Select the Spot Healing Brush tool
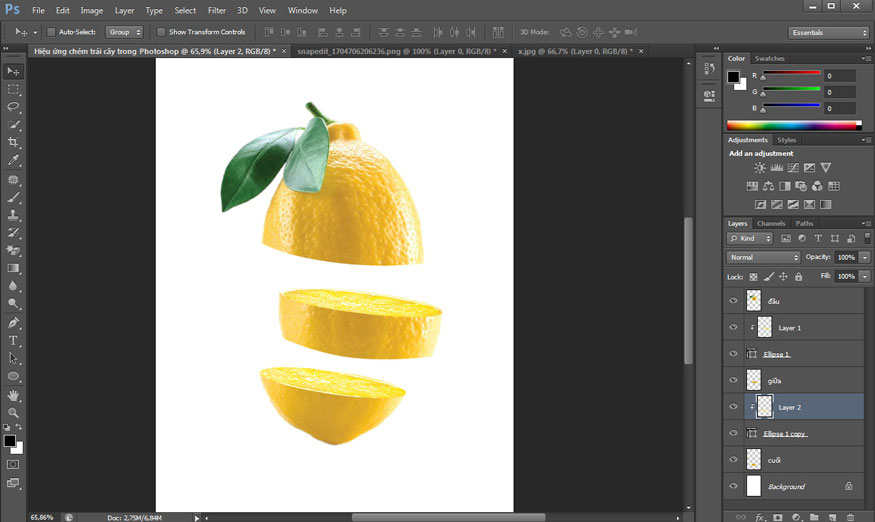 [13, 180]
